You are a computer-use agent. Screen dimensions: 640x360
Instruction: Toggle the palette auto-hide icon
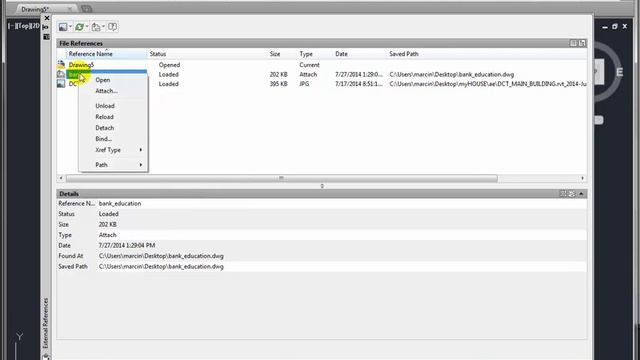click(x=46, y=27)
